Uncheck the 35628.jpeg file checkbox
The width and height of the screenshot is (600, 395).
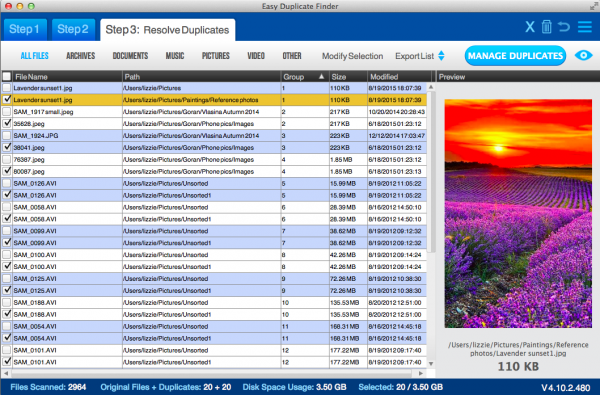[x=7, y=123]
